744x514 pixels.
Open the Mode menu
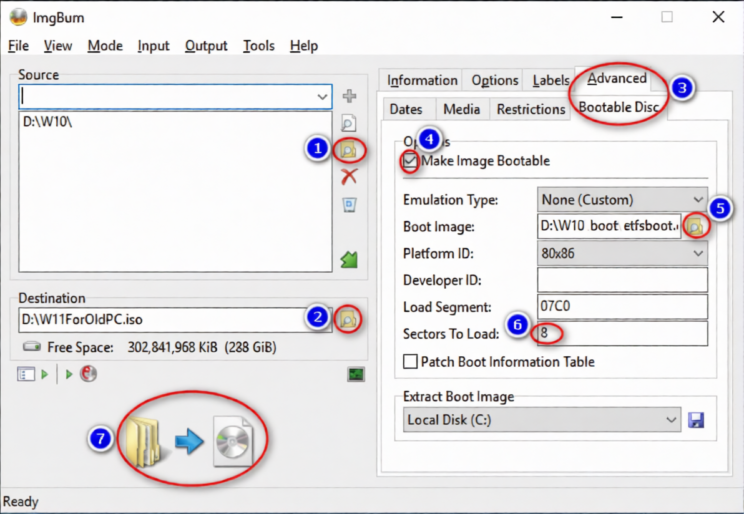(x=105, y=46)
